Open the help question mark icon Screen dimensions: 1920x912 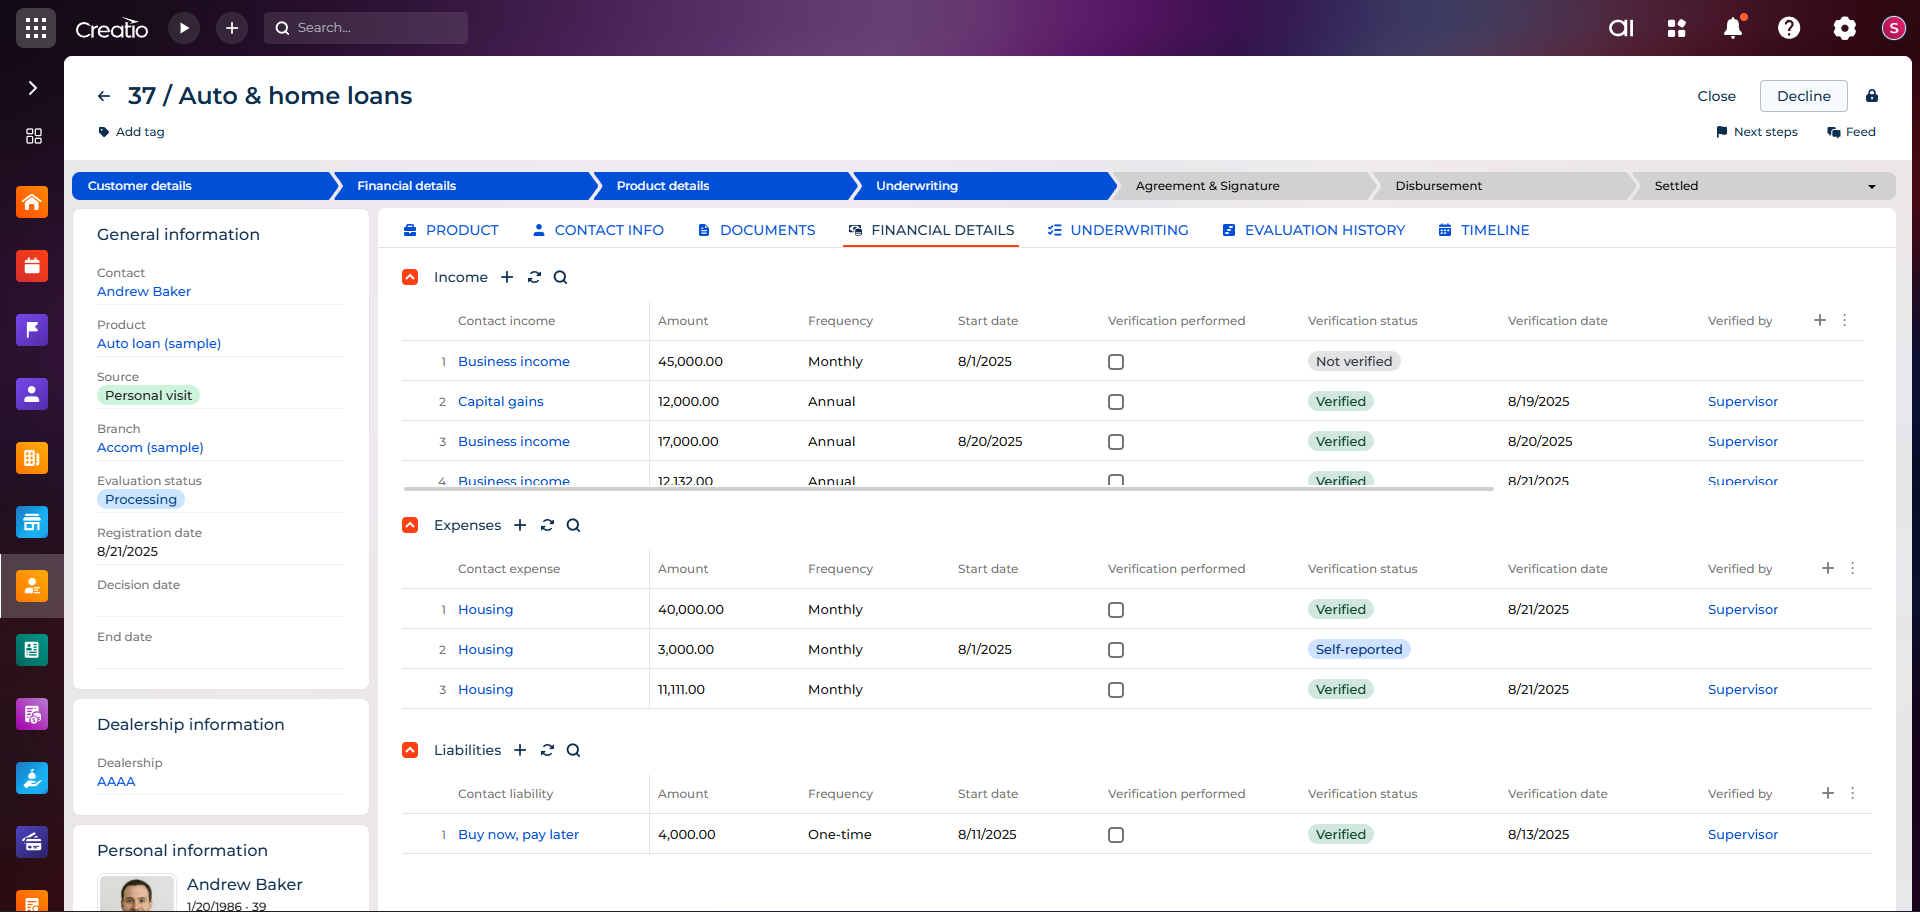point(1789,28)
